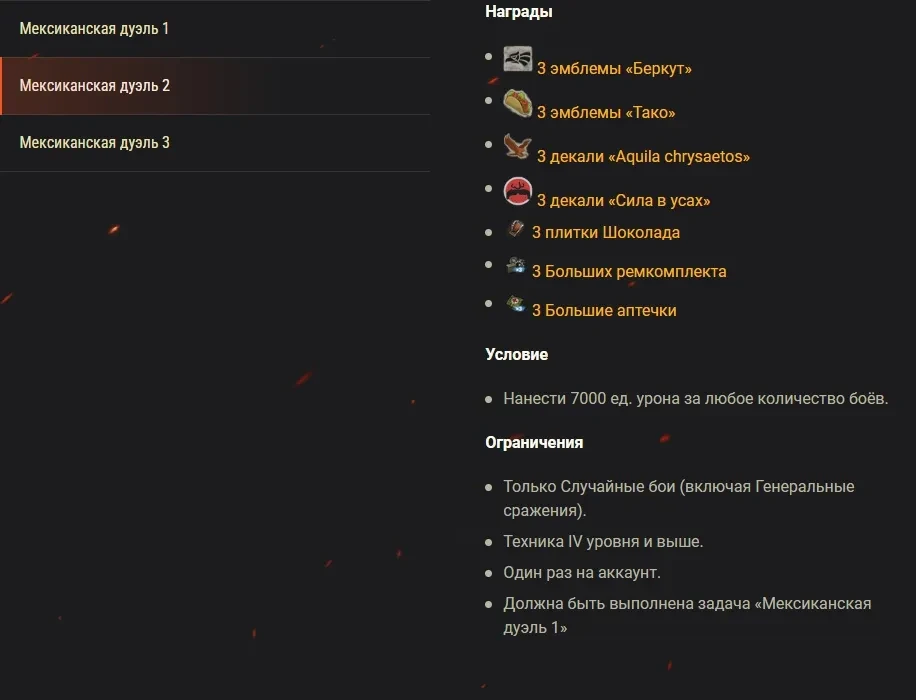Click the Тако emblem taco icon
The image size is (916, 700).
tap(517, 102)
